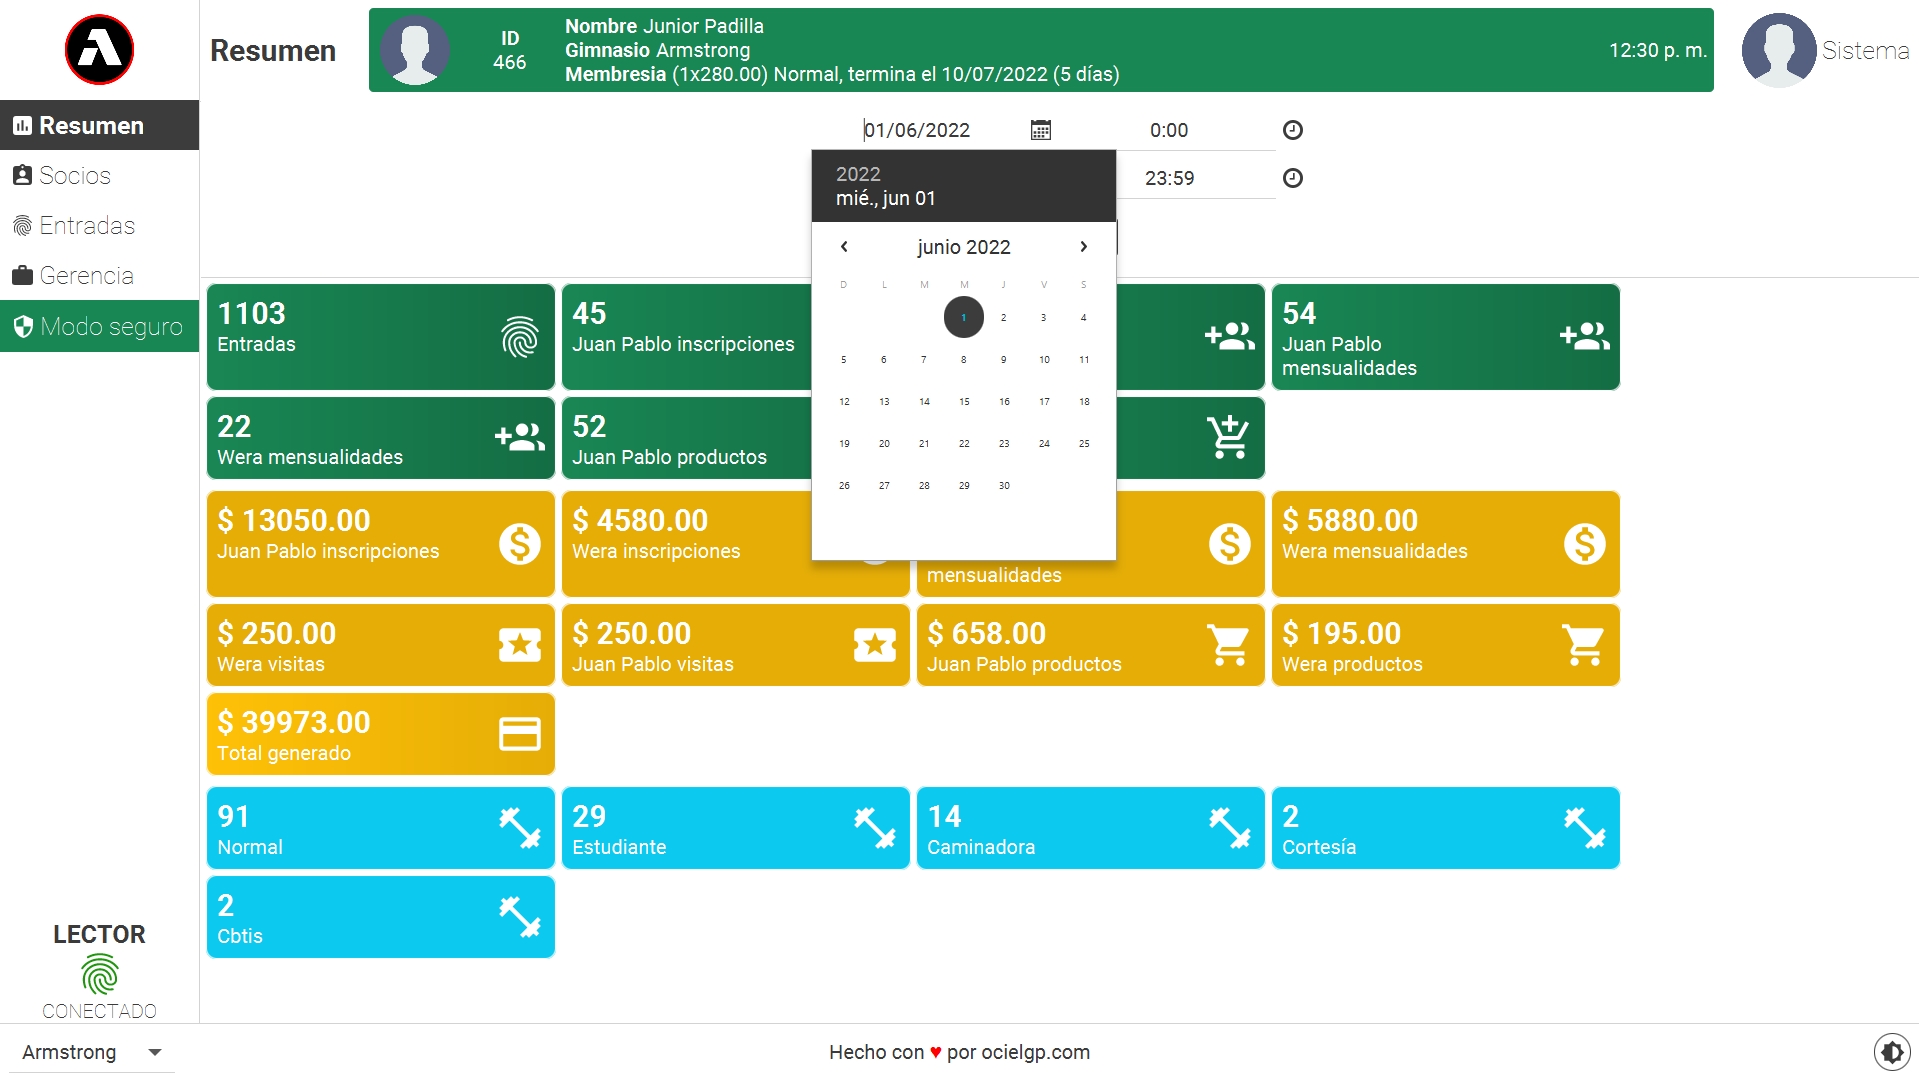Click Sistema username label

(1865, 50)
